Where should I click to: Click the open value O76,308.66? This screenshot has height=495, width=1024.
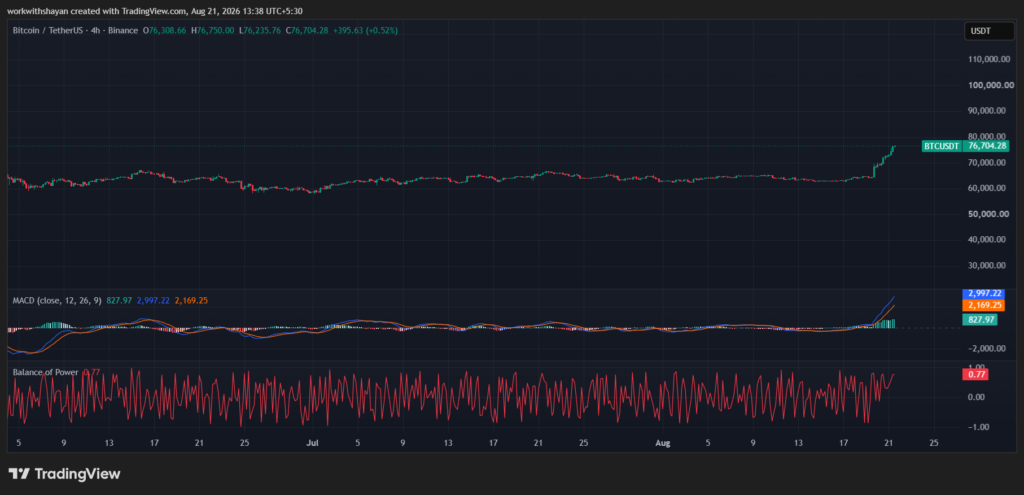pyautogui.click(x=166, y=31)
